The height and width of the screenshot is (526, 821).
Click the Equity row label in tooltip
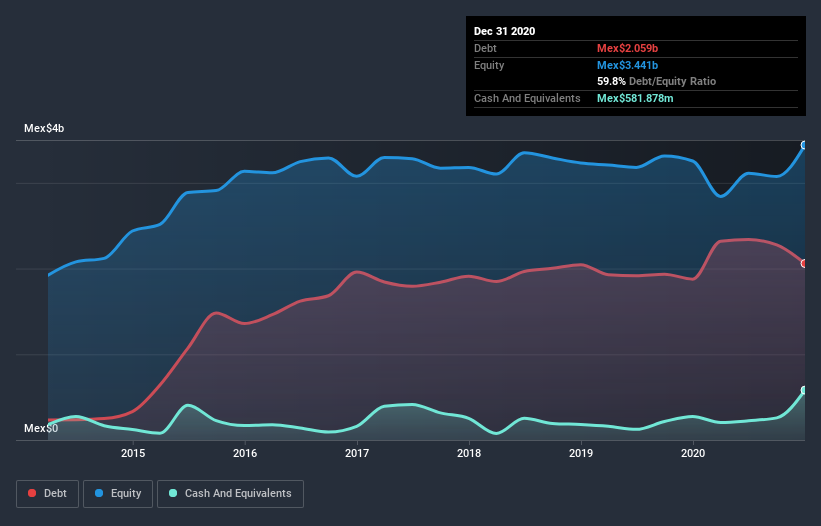(489, 65)
